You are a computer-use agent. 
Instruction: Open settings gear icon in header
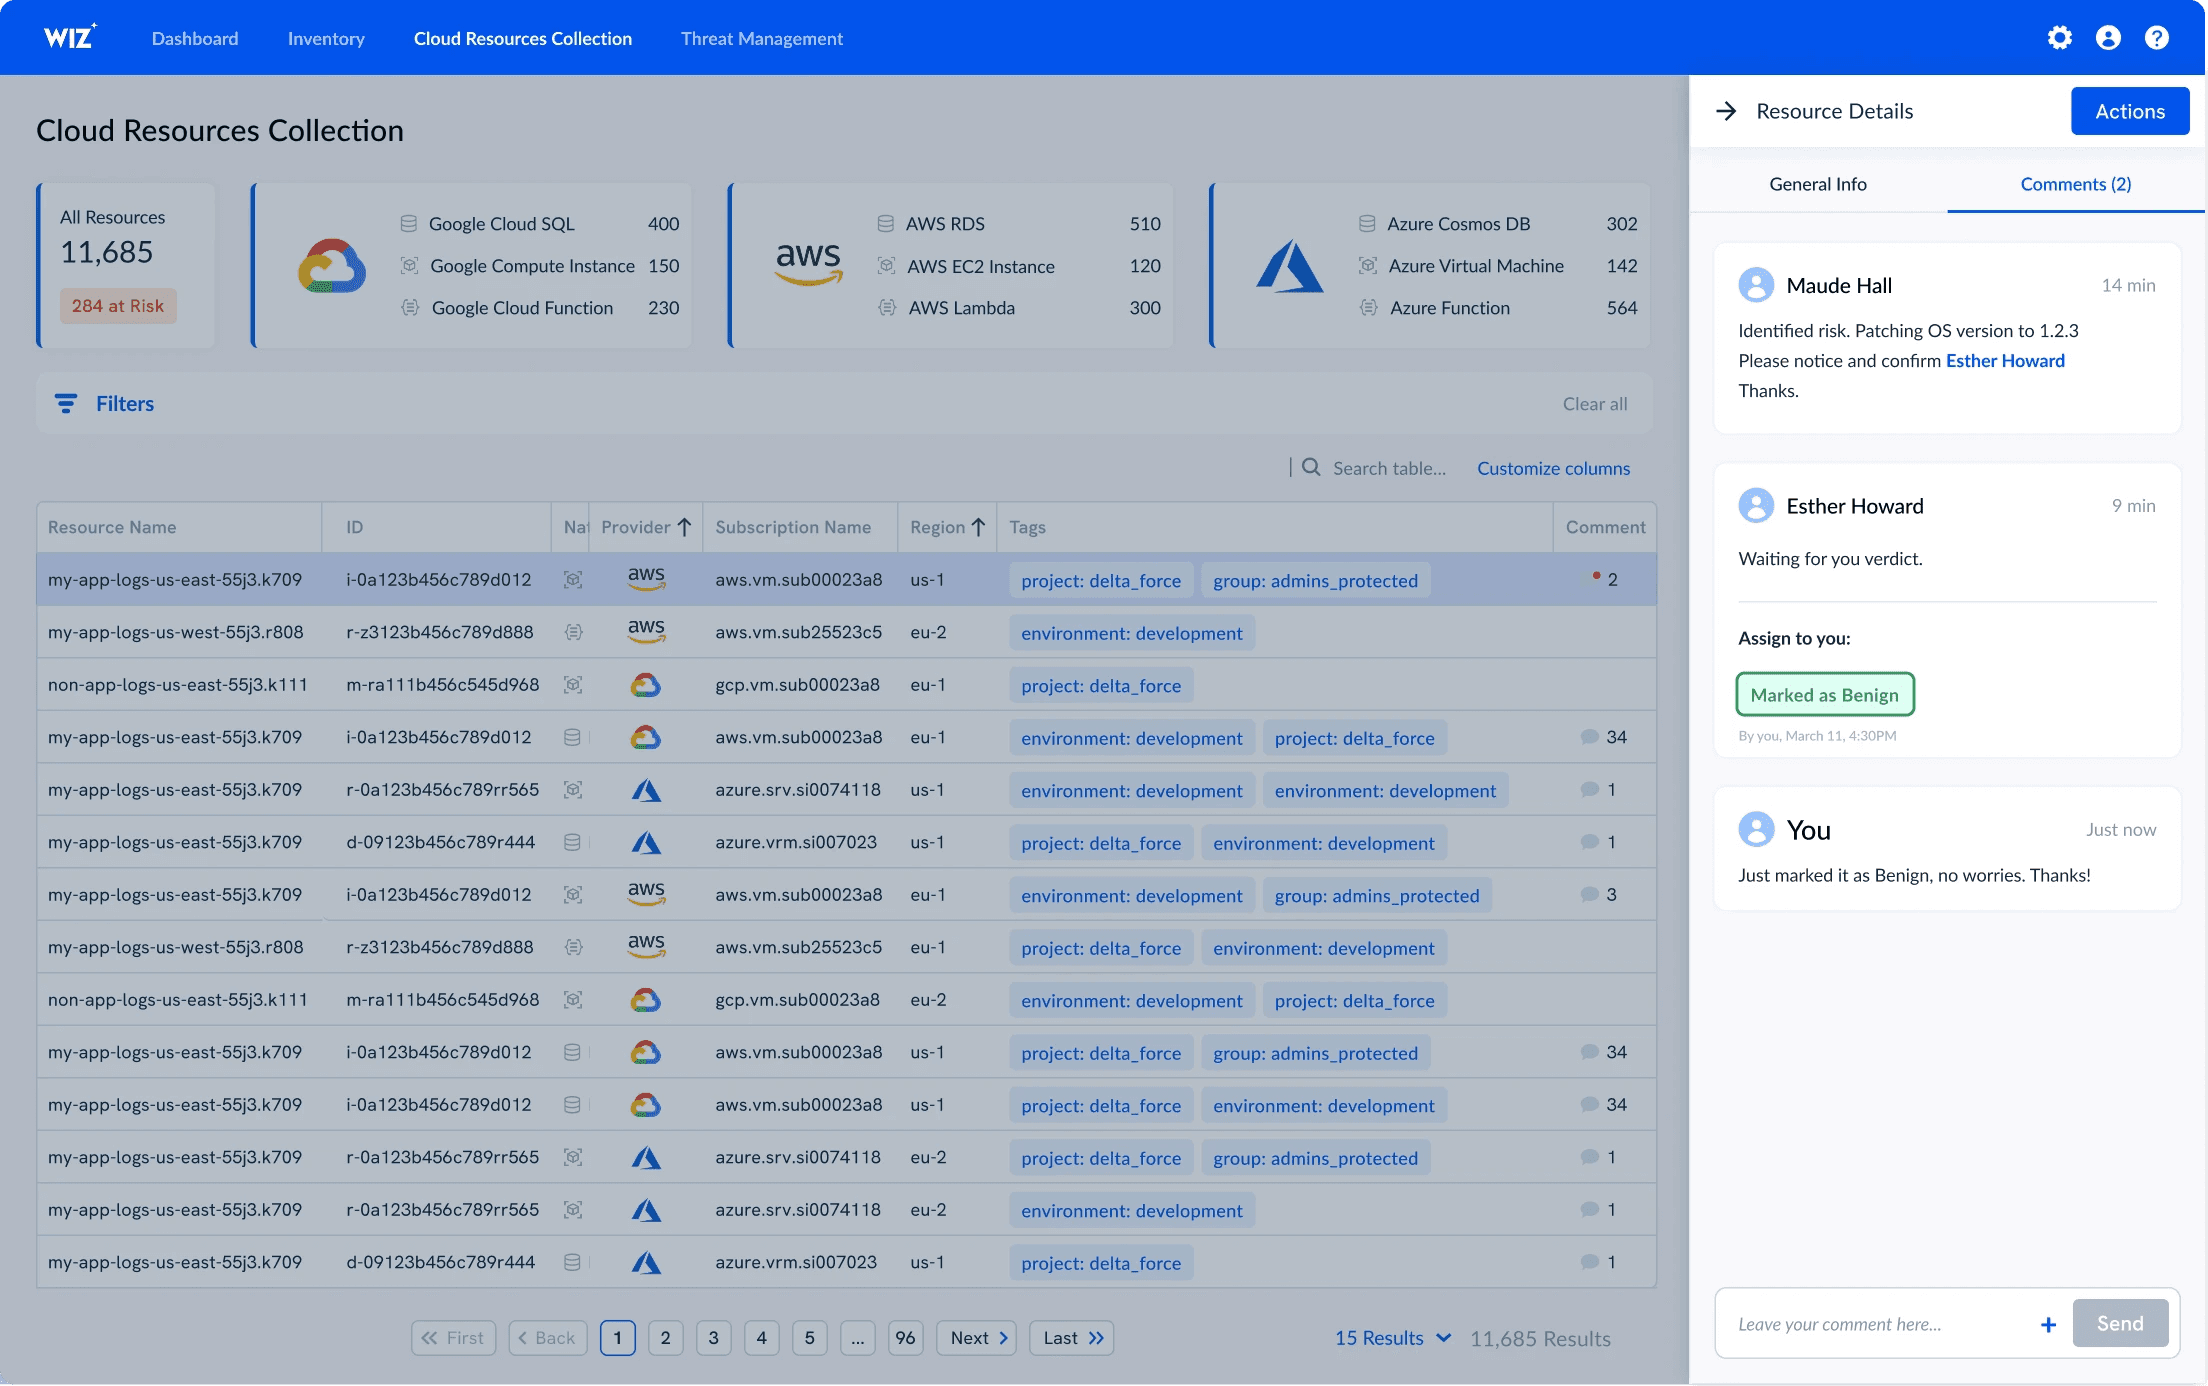coord(2059,38)
